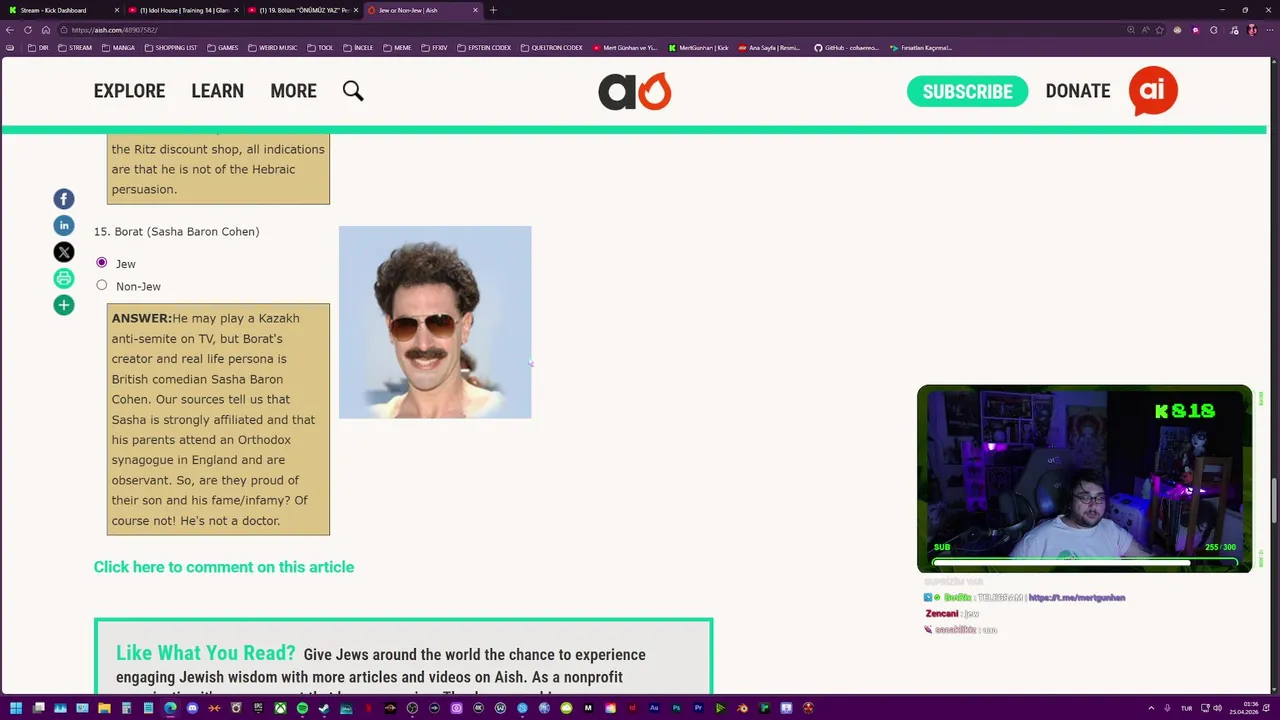Open the STREAM bookmarks folder
The image size is (1280, 720).
pyautogui.click(x=75, y=48)
